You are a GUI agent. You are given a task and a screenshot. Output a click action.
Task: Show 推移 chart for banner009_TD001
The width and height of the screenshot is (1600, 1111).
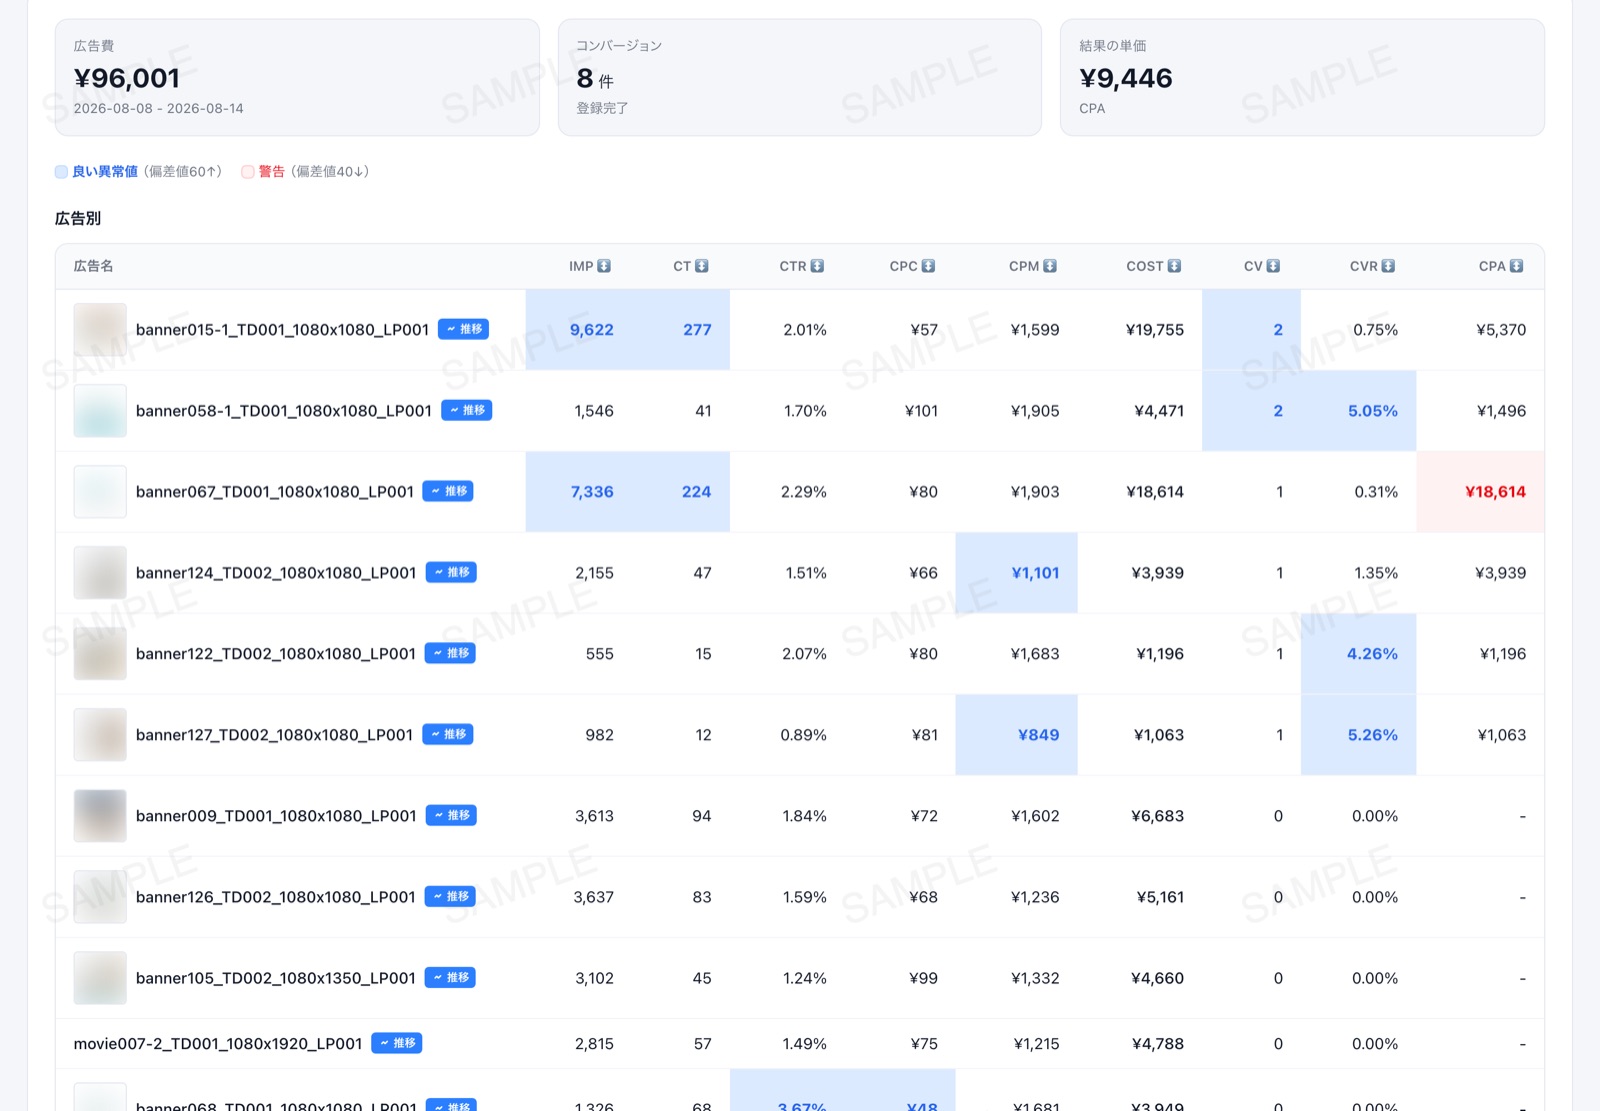tap(451, 815)
